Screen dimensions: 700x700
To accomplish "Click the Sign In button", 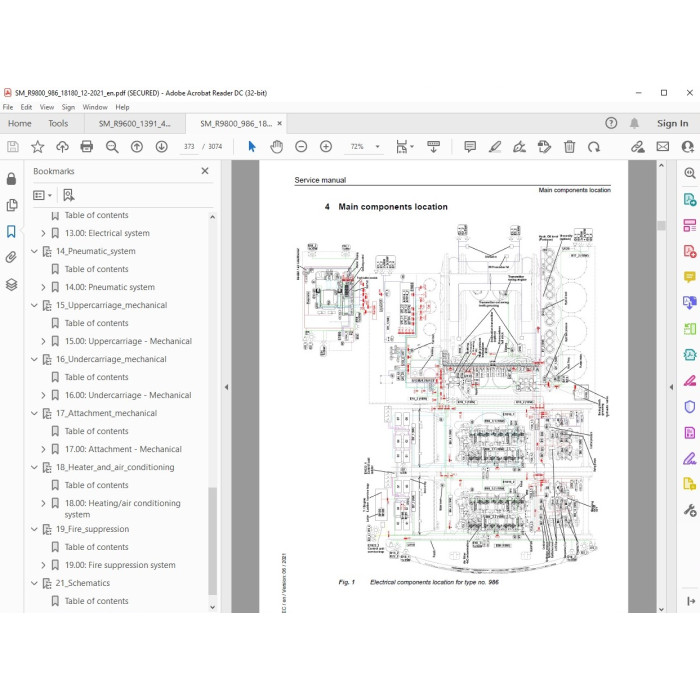I will (x=672, y=123).
